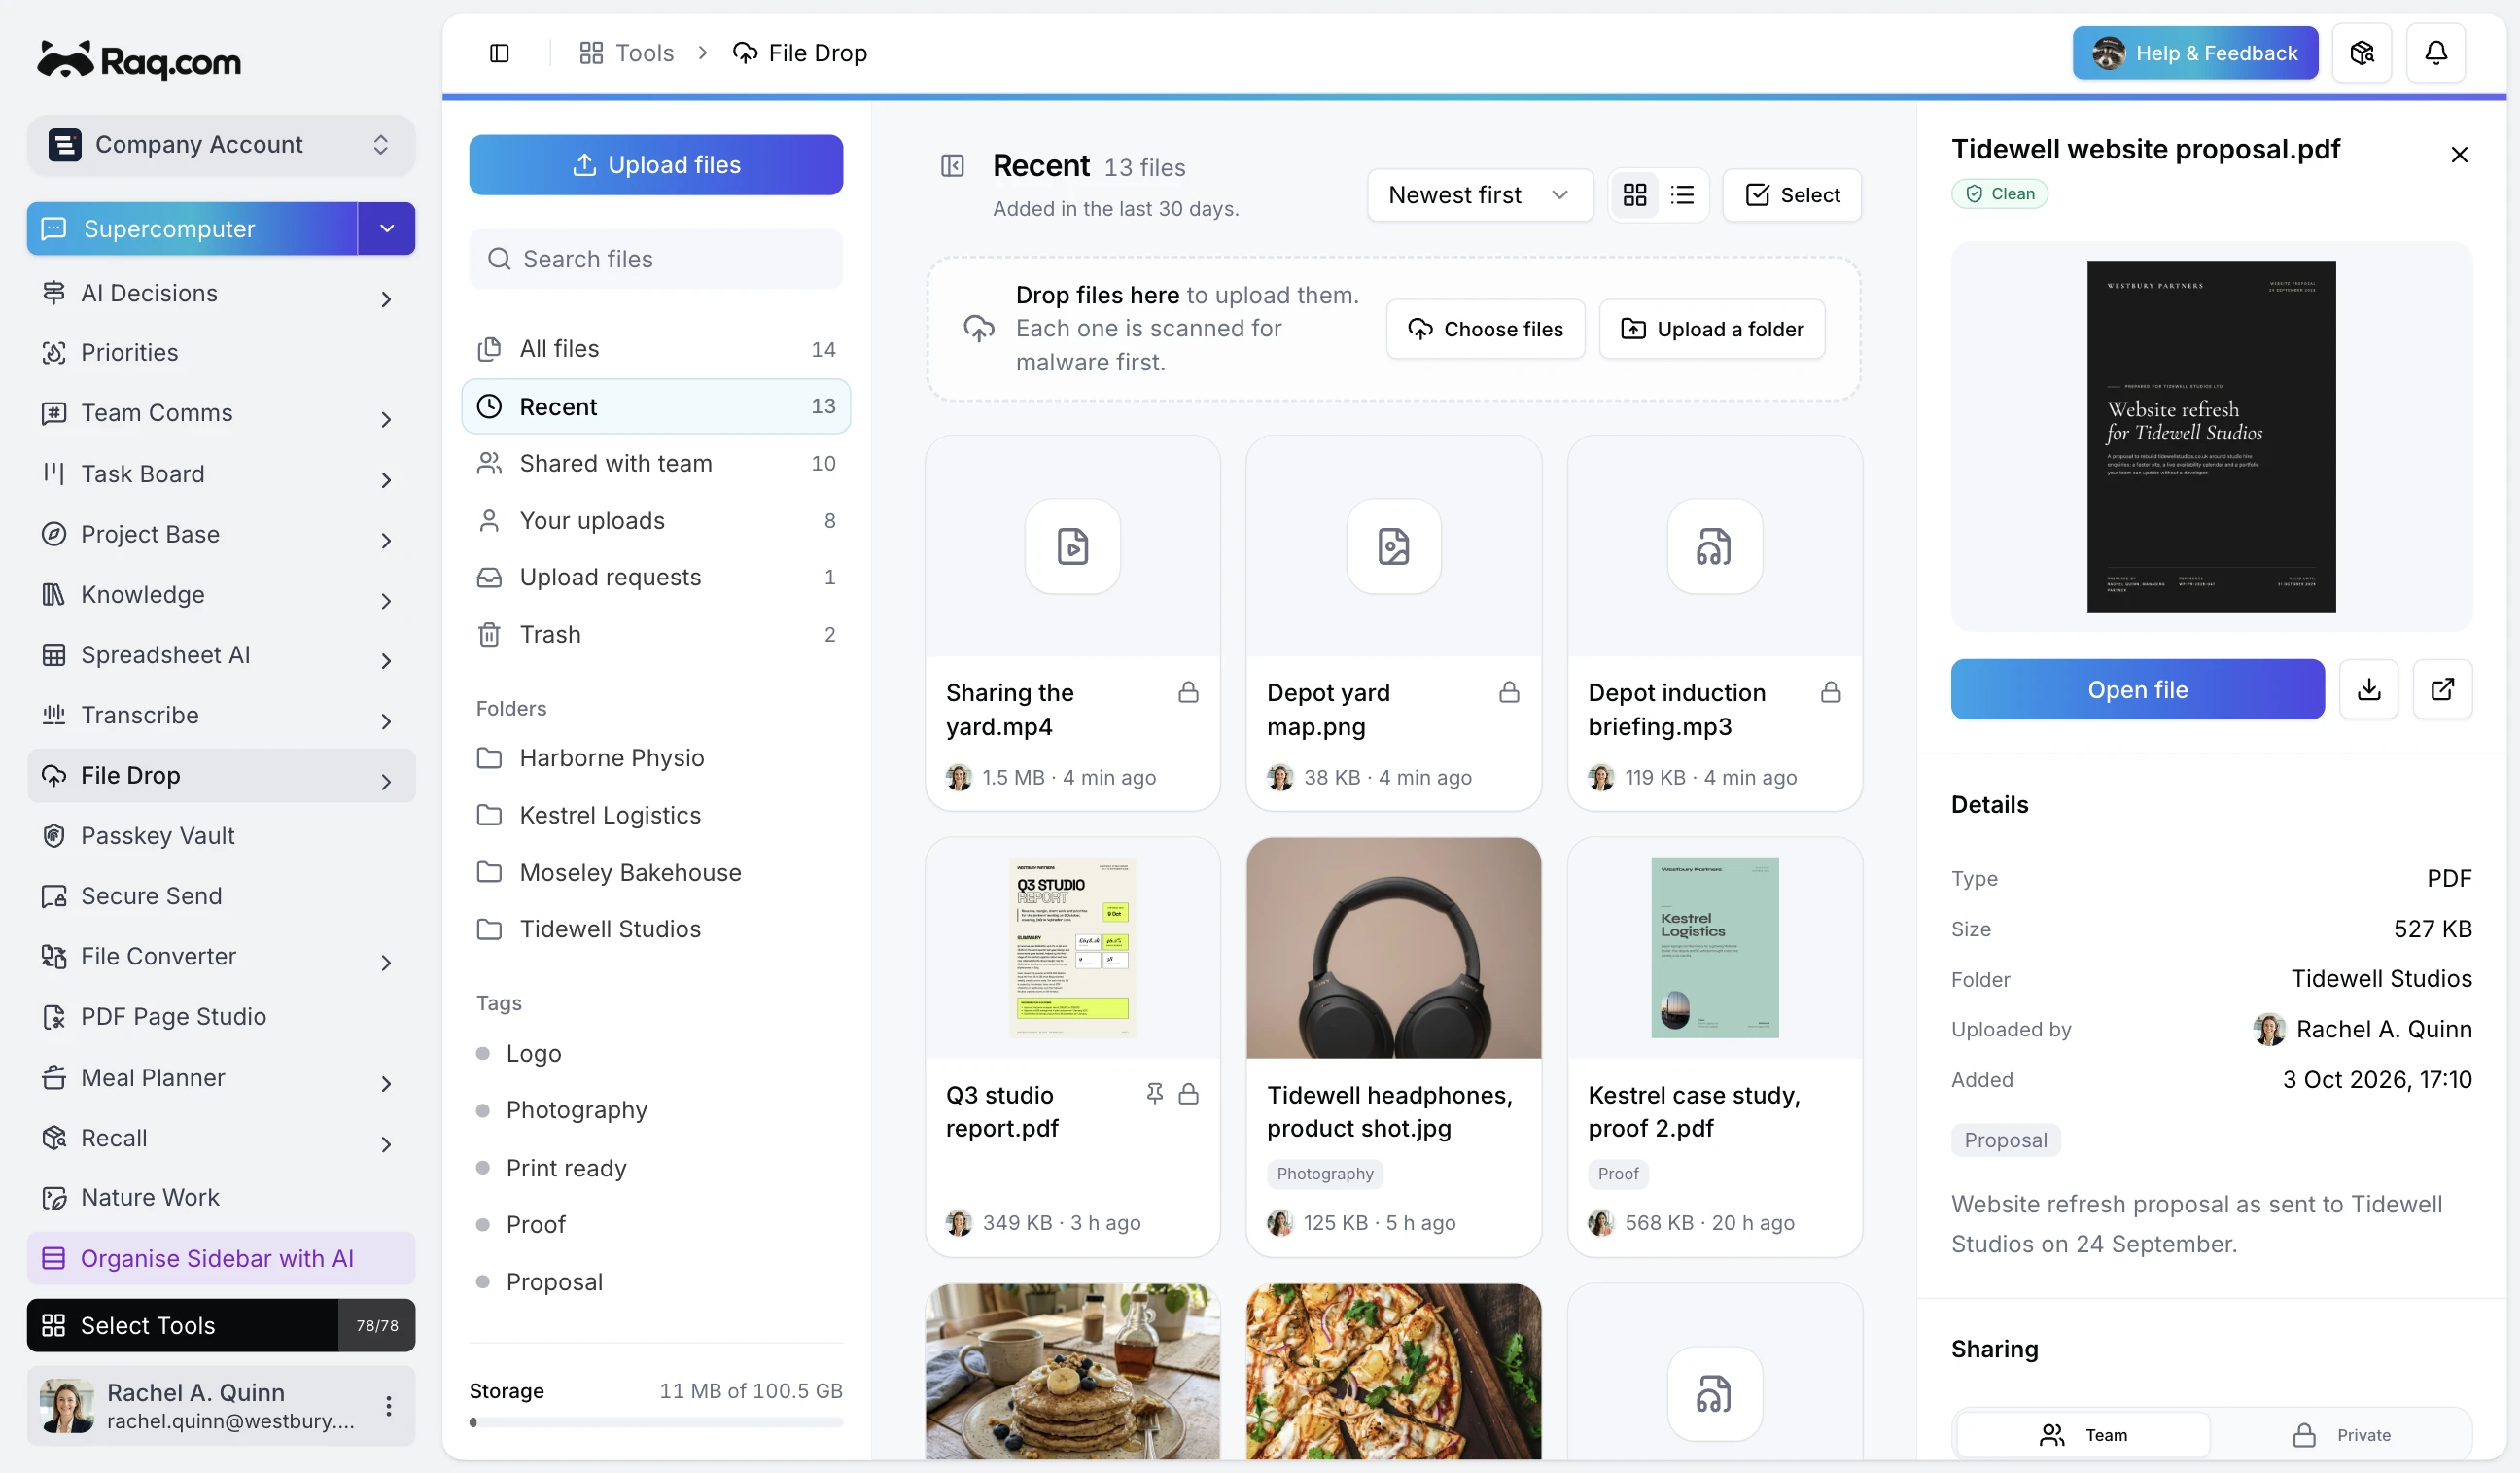The height and width of the screenshot is (1473, 2520).
Task: Open Upload requests
Action: 656,577
